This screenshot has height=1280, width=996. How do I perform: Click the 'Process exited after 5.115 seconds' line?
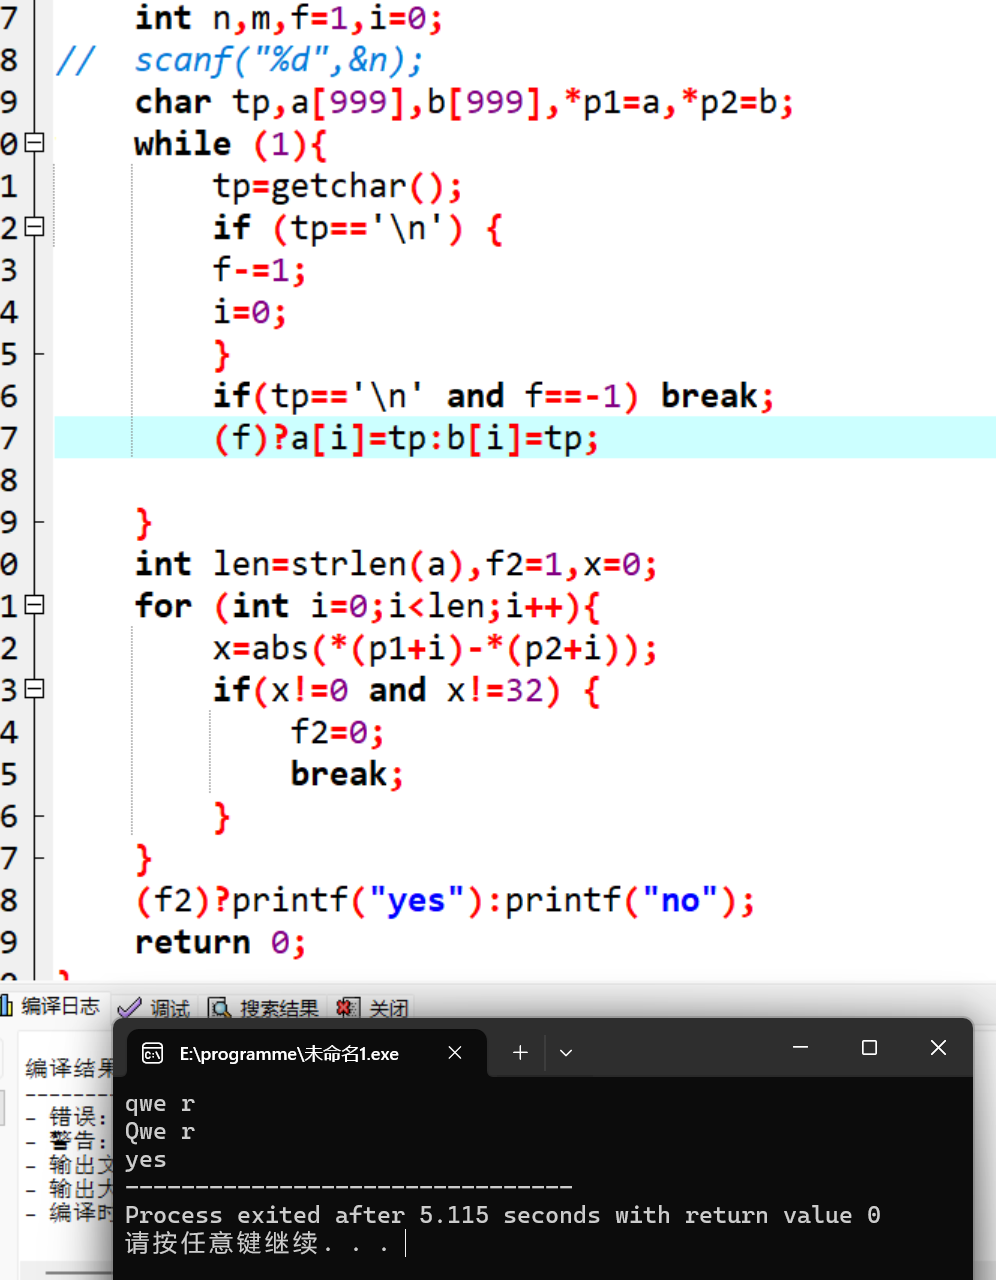coord(503,1215)
